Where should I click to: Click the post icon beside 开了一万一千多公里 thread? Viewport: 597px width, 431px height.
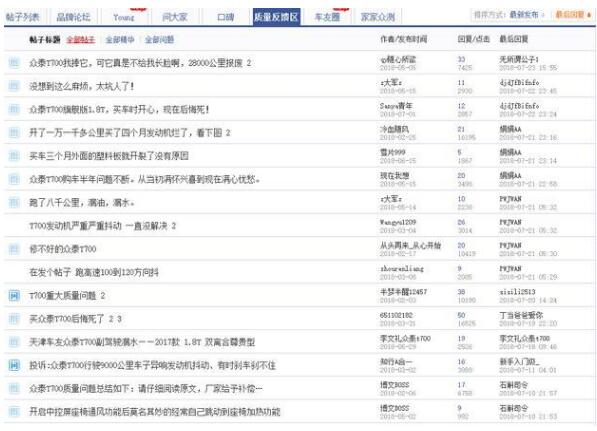point(14,133)
